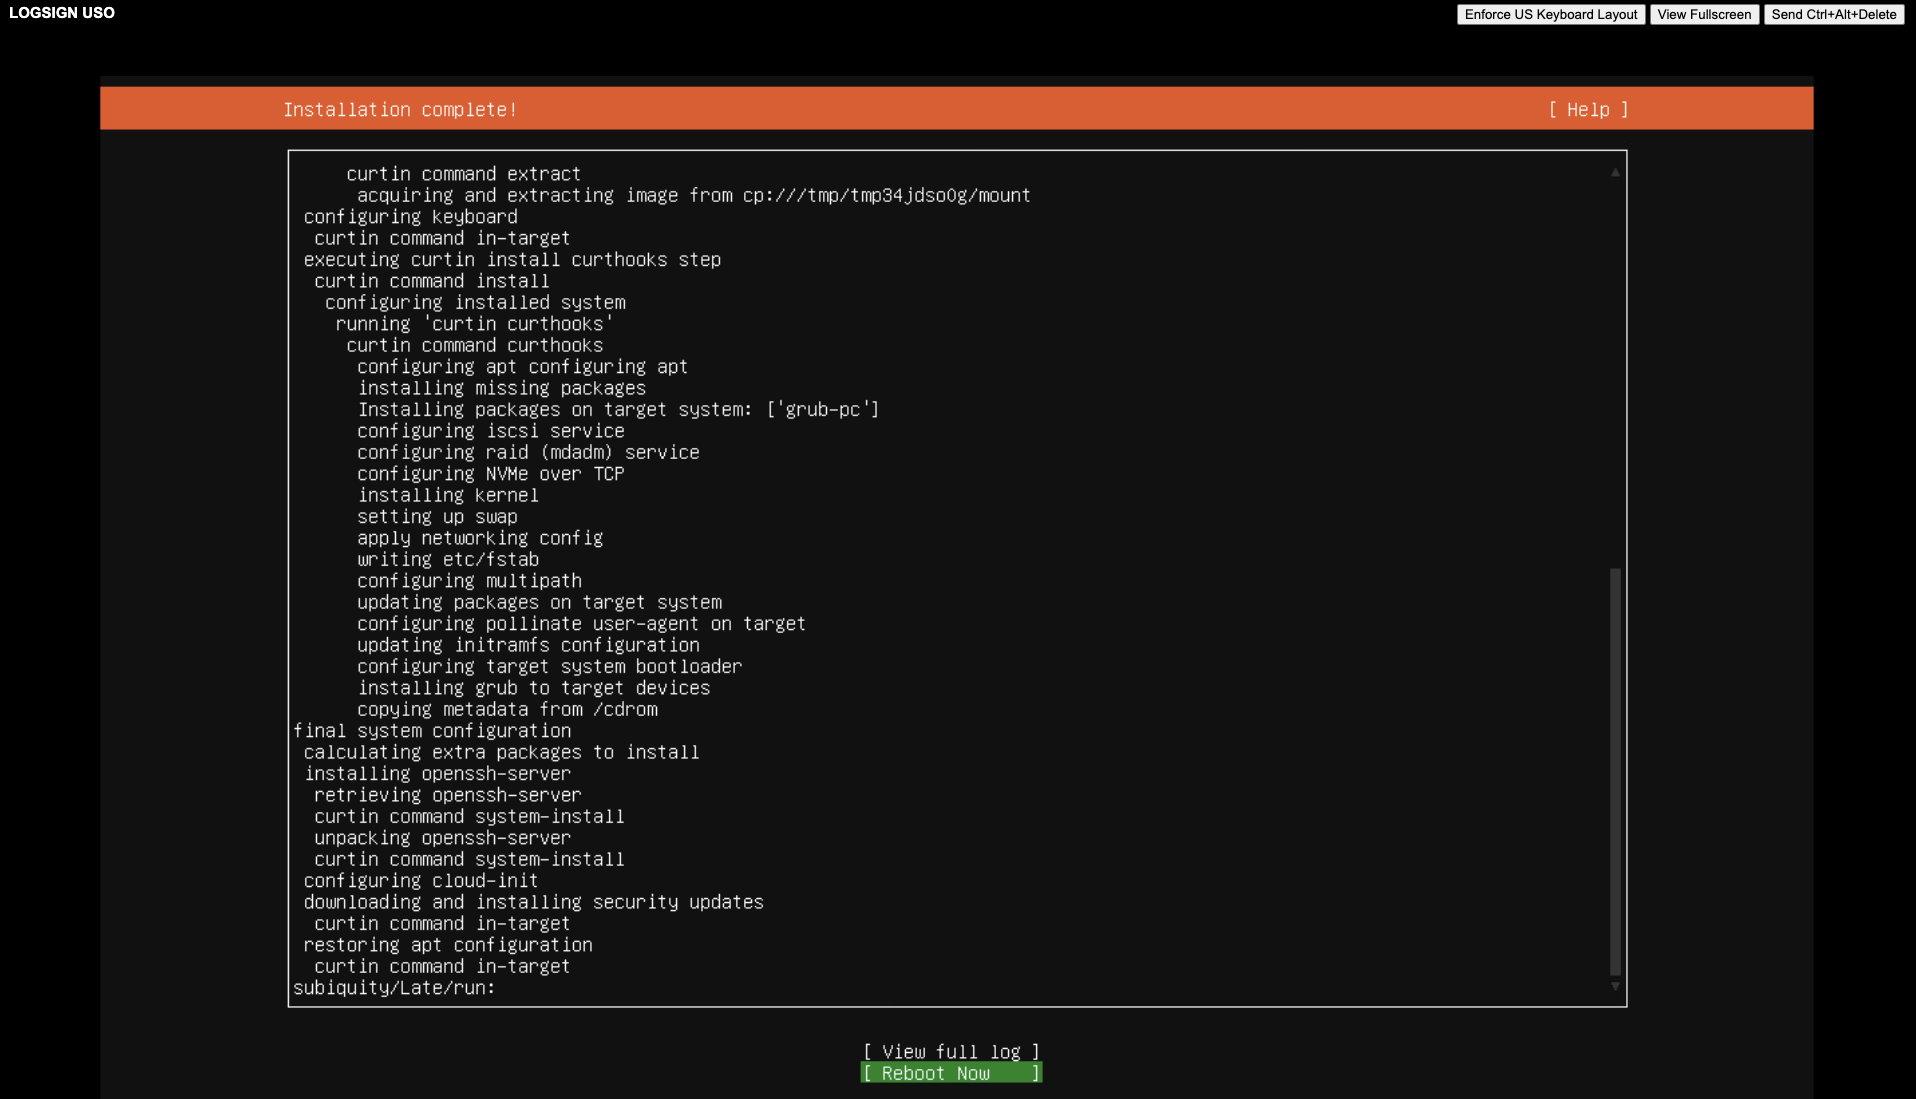Click 'curtin command install' log line

[432, 281]
